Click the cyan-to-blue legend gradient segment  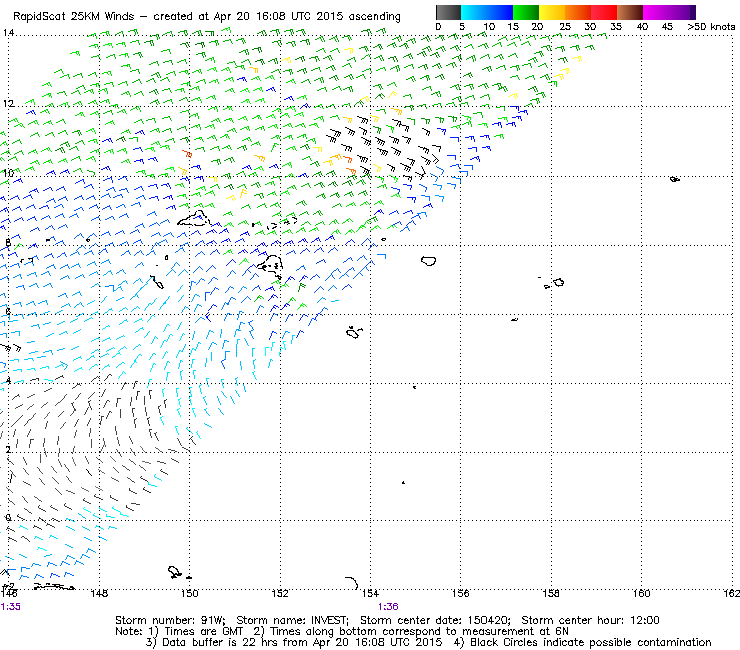point(487,12)
